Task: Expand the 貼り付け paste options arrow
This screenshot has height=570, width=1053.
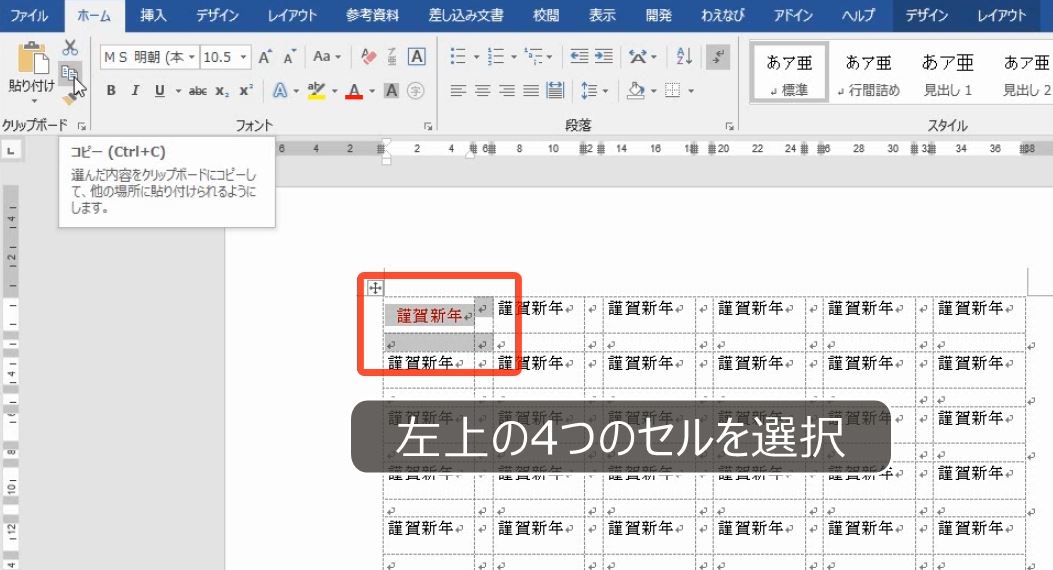Action: (x=32, y=101)
